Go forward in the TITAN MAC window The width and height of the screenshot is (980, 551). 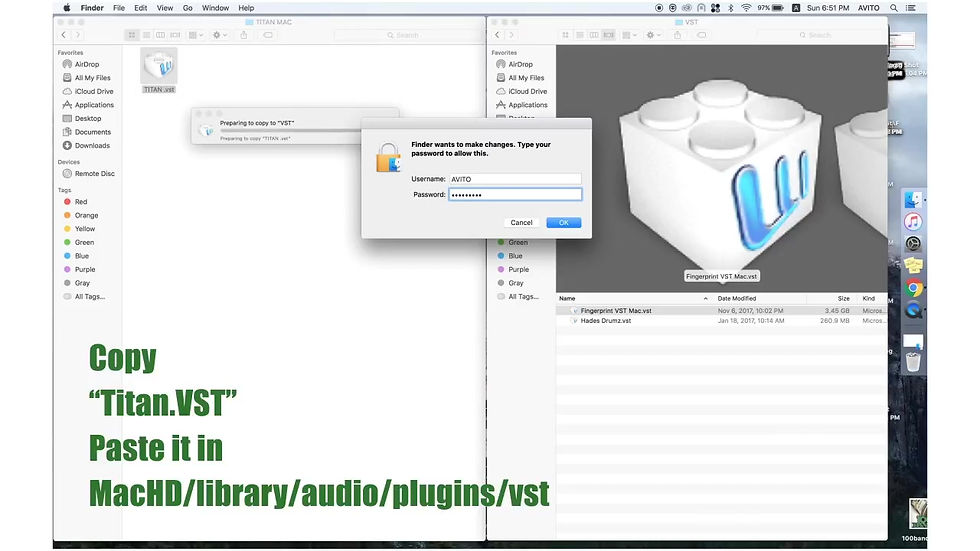tap(78, 35)
